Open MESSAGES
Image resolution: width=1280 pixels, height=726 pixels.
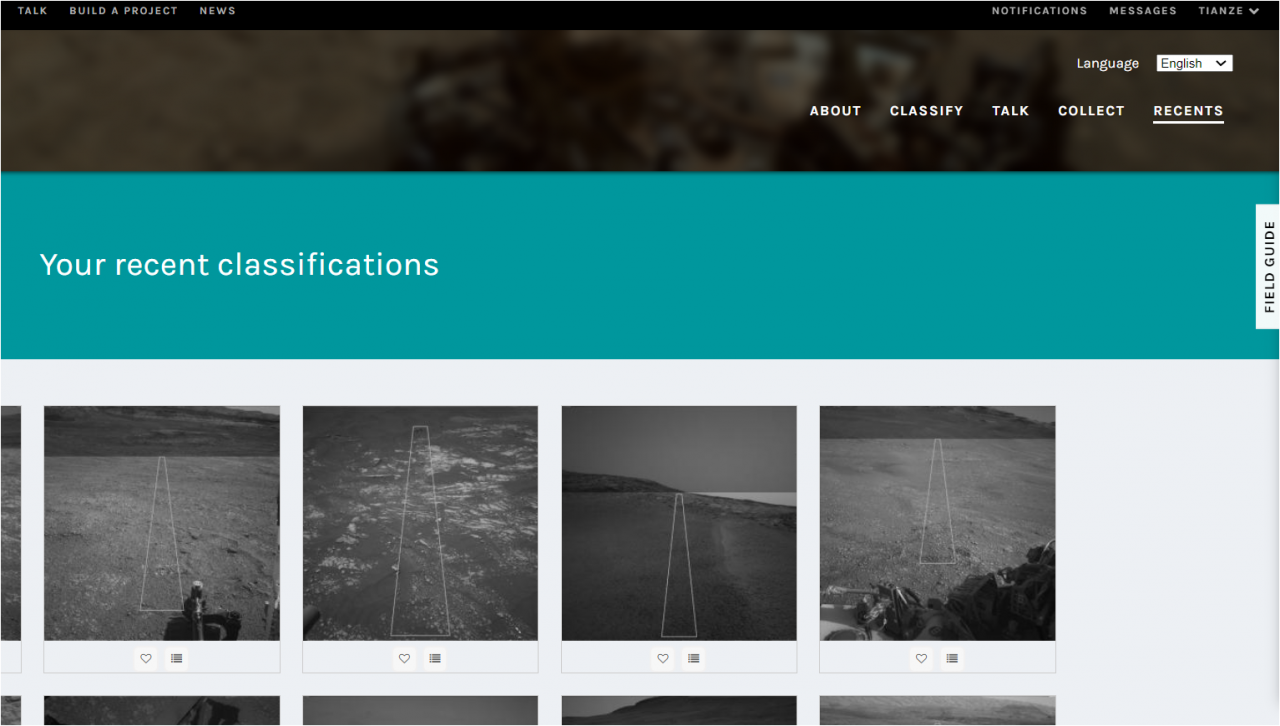(x=1142, y=11)
